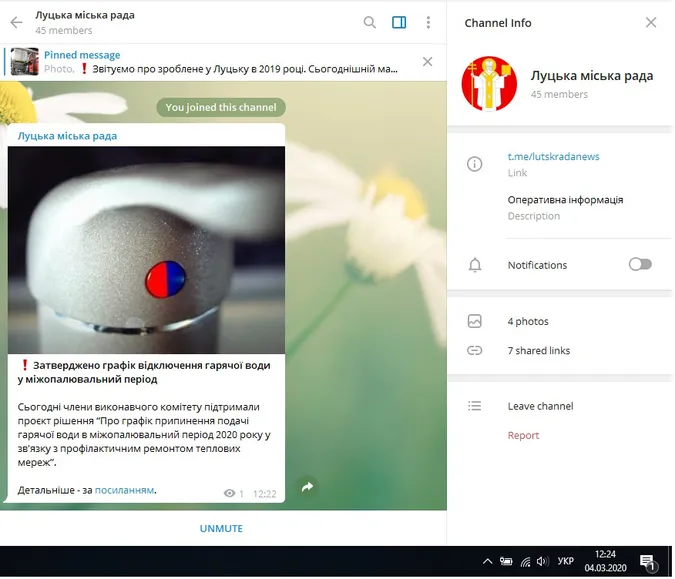Click the "You joined this channel" service message
The image size is (675, 579).
pyautogui.click(x=221, y=107)
